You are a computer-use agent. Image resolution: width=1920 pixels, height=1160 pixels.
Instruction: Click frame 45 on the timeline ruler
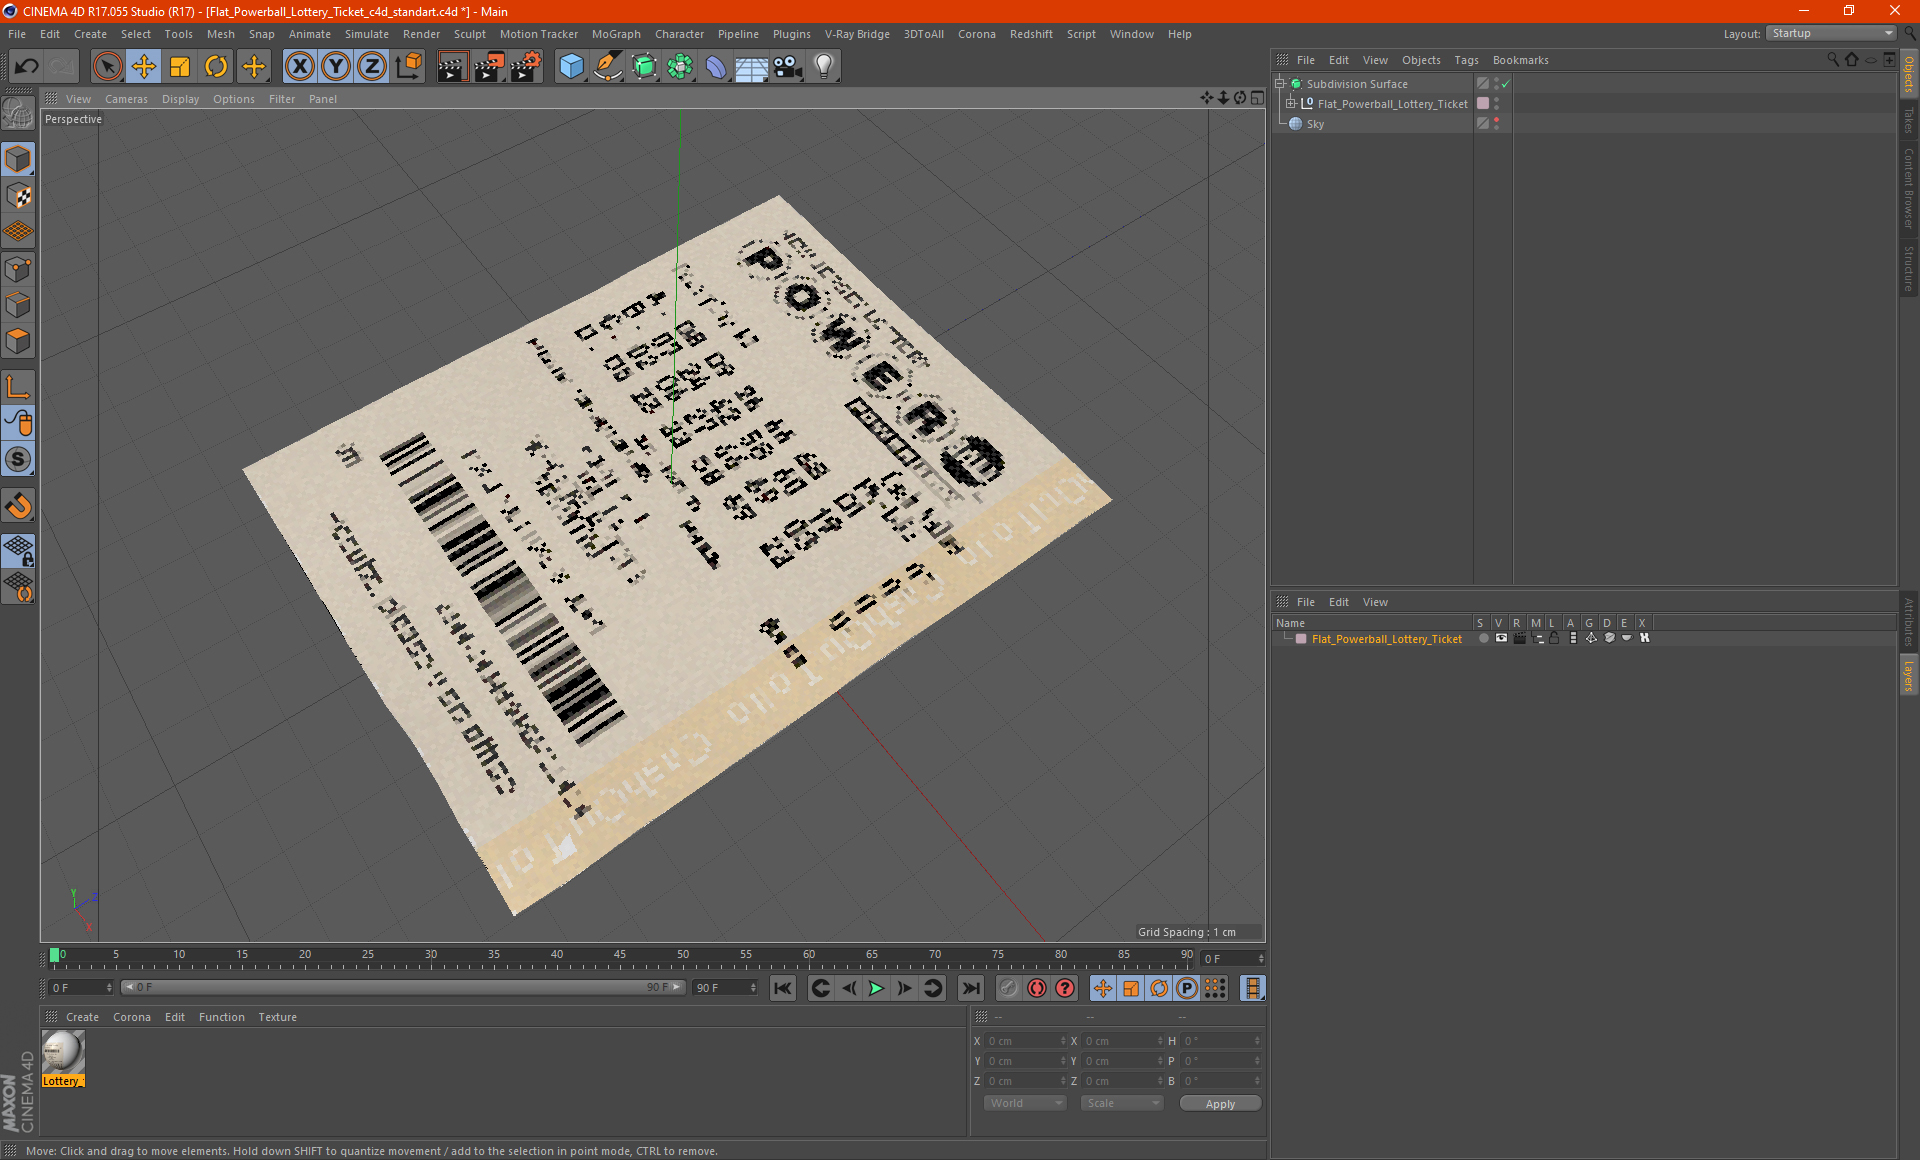(x=620, y=957)
